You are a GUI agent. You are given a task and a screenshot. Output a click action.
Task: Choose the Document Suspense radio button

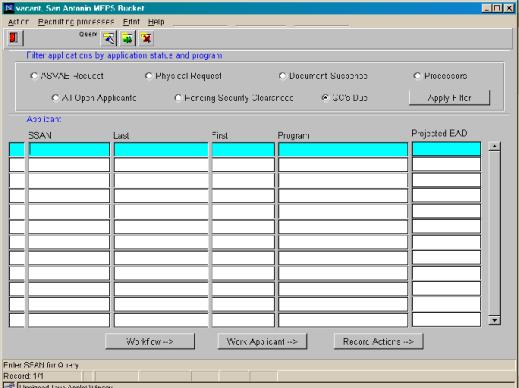click(282, 76)
